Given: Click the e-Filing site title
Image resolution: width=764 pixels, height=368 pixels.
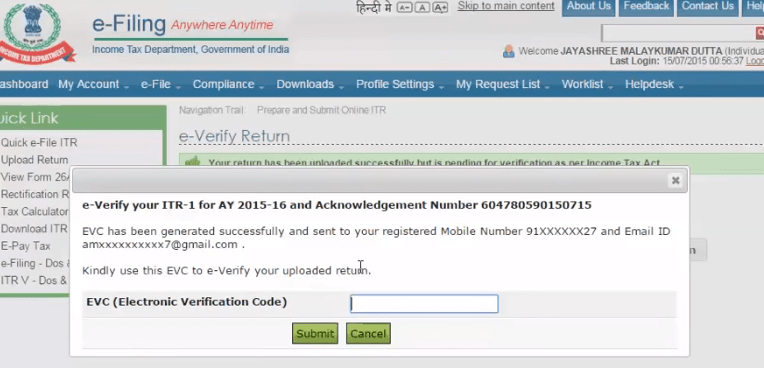Looking at the screenshot, I should point(129,24).
